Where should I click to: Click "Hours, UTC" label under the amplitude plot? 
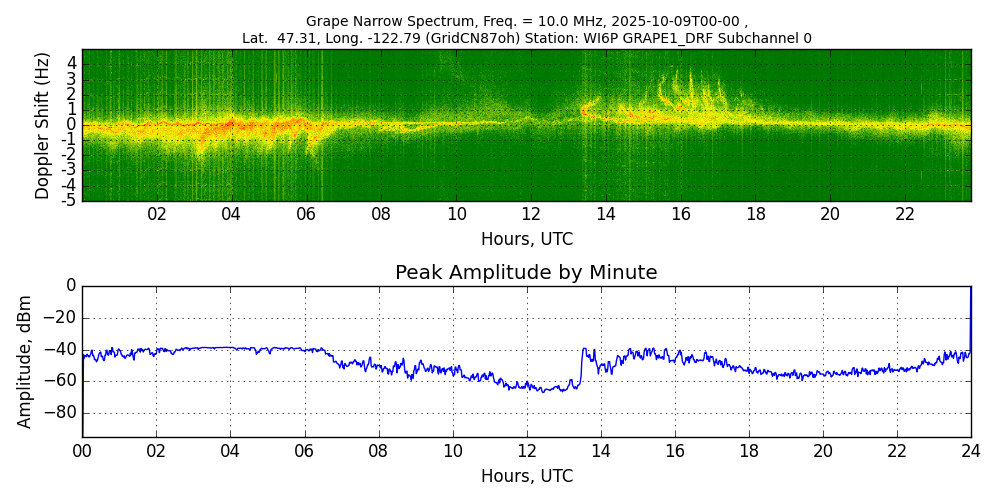pos(526,476)
